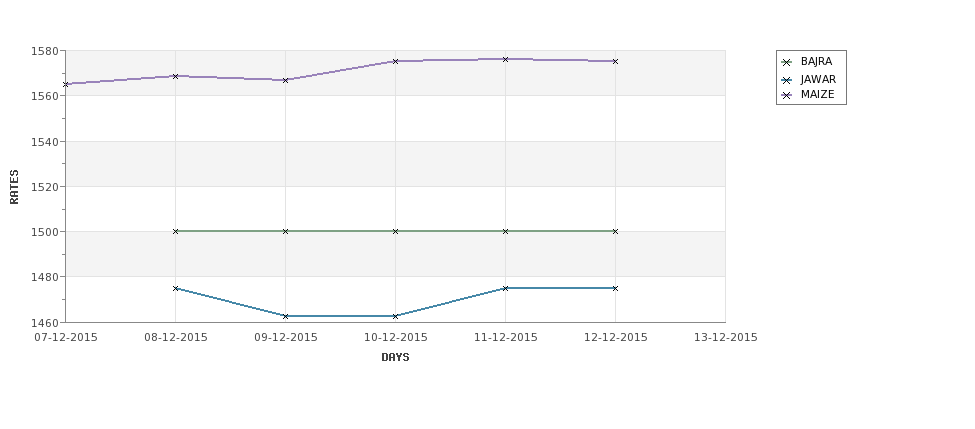975x429 pixels.
Task: Select JAWAR data point at 09-12-2015
Action: tap(285, 316)
